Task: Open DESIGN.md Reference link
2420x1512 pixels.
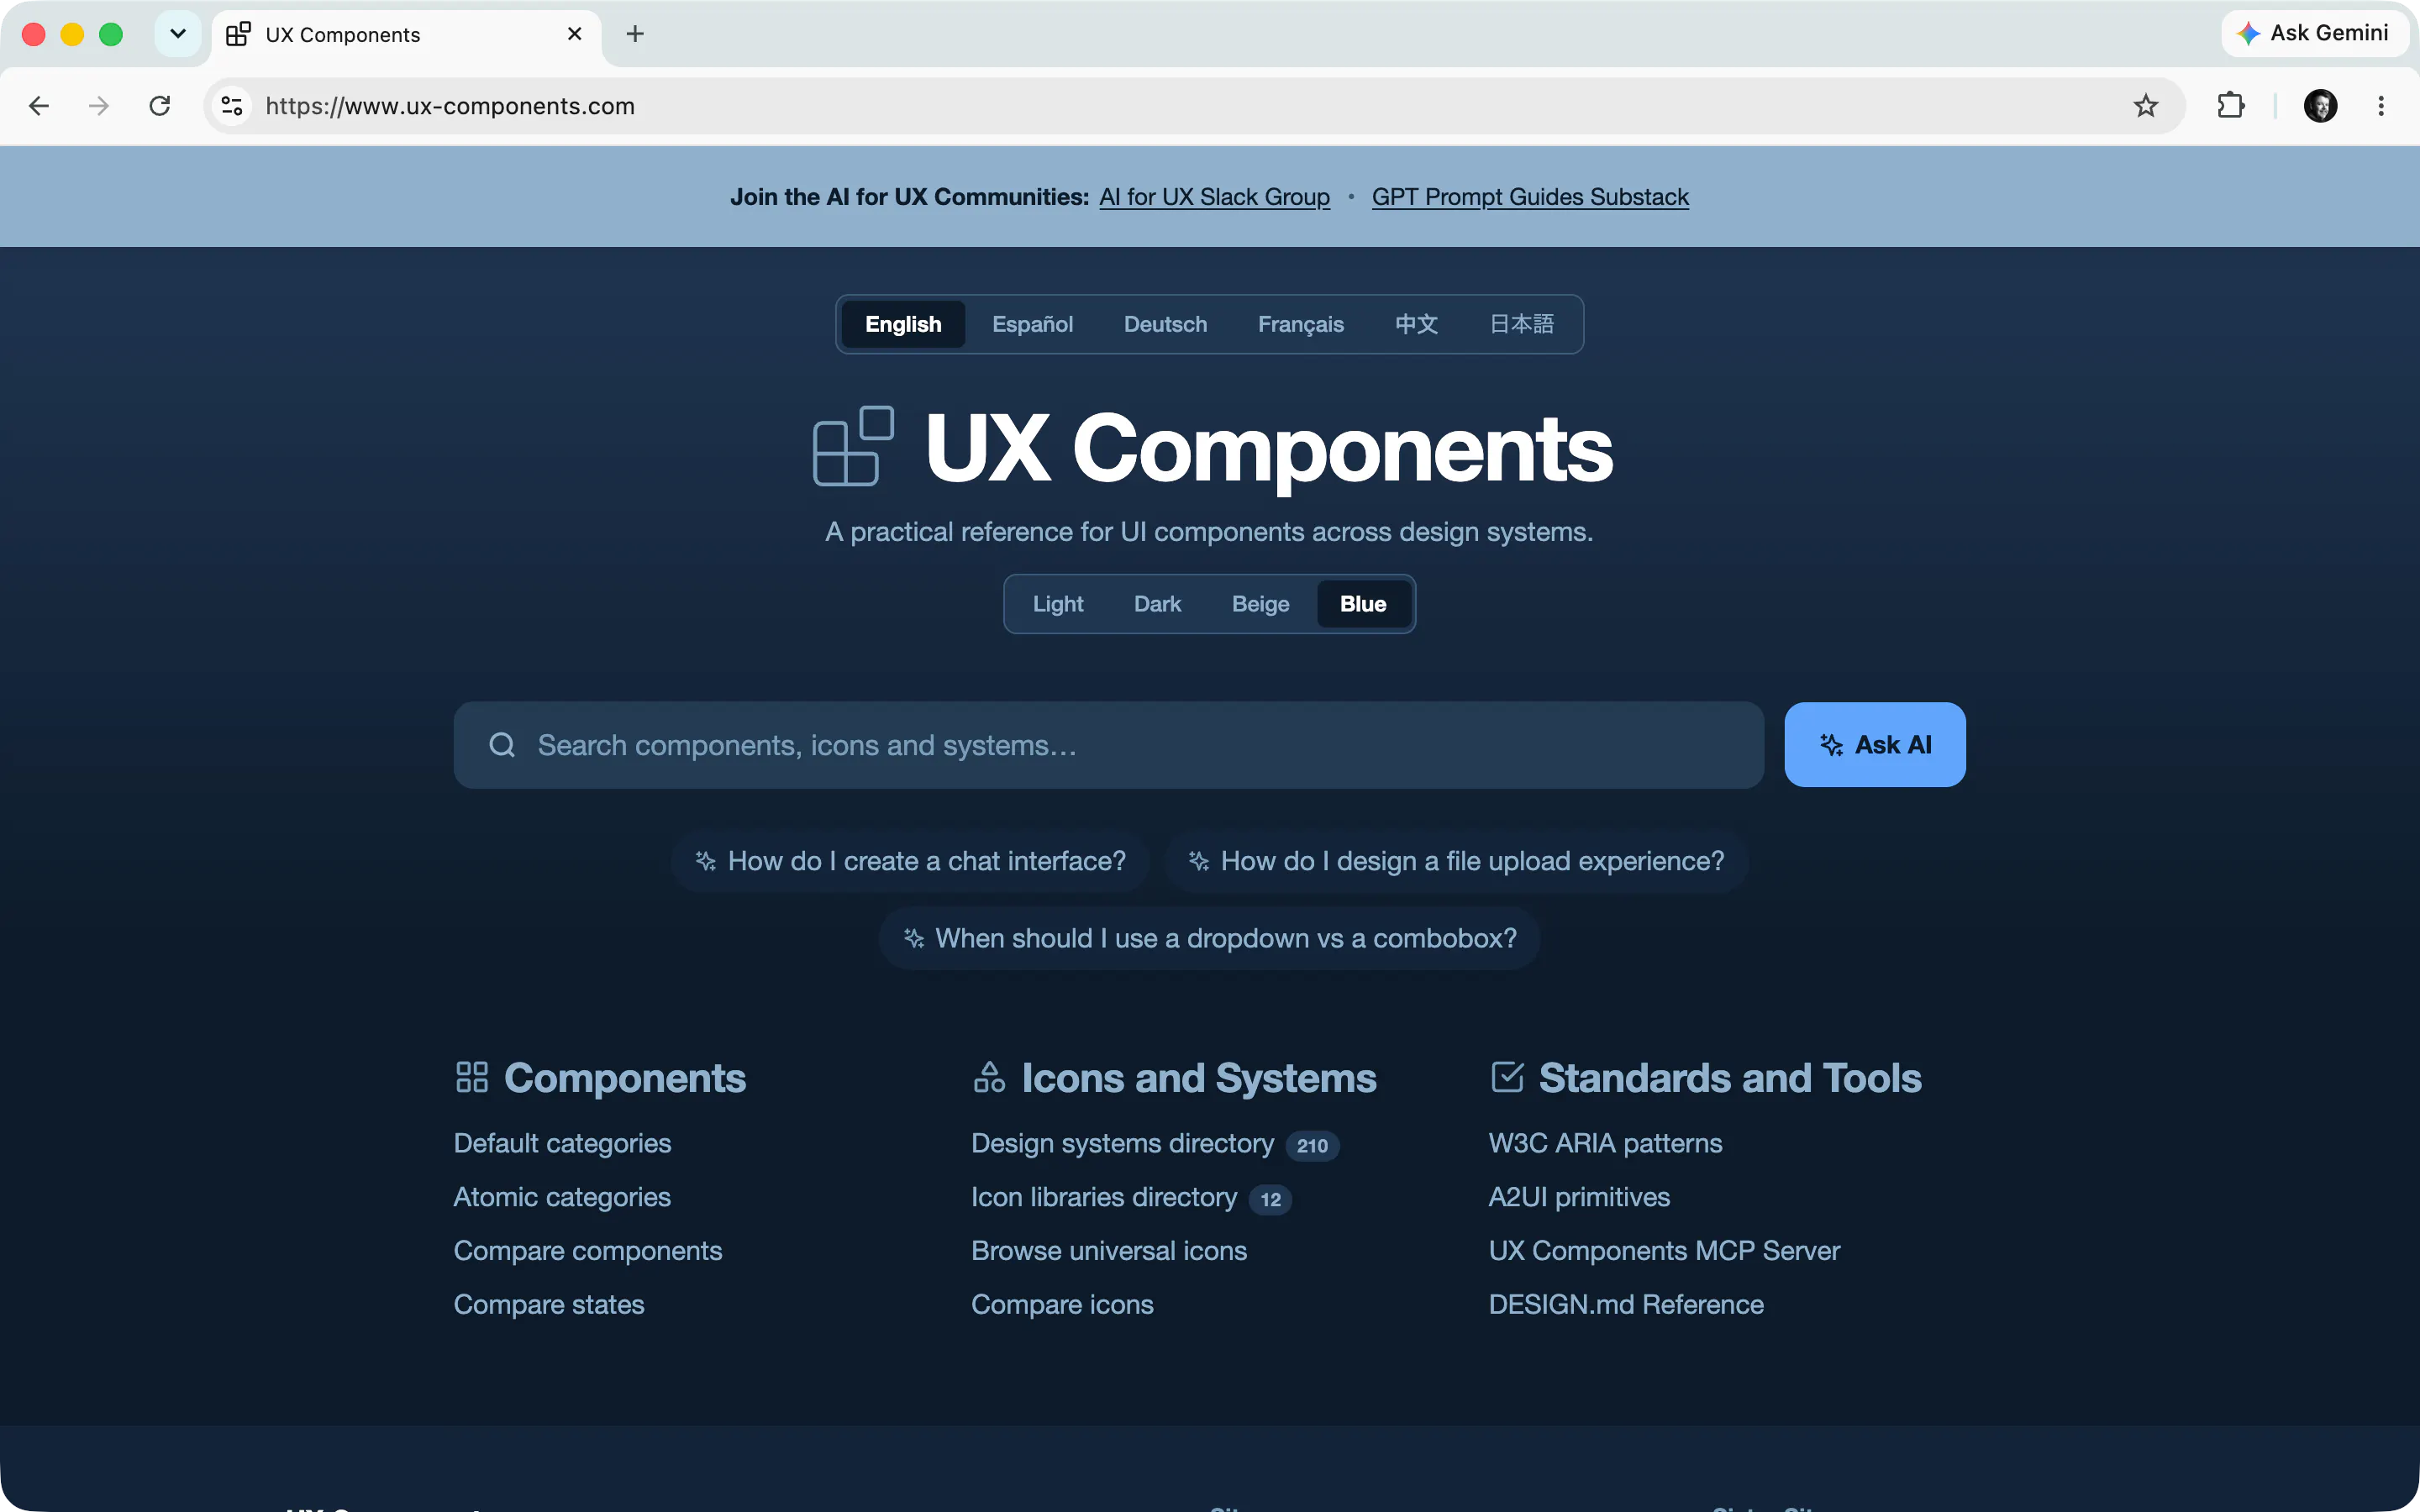Action: coord(1626,1304)
